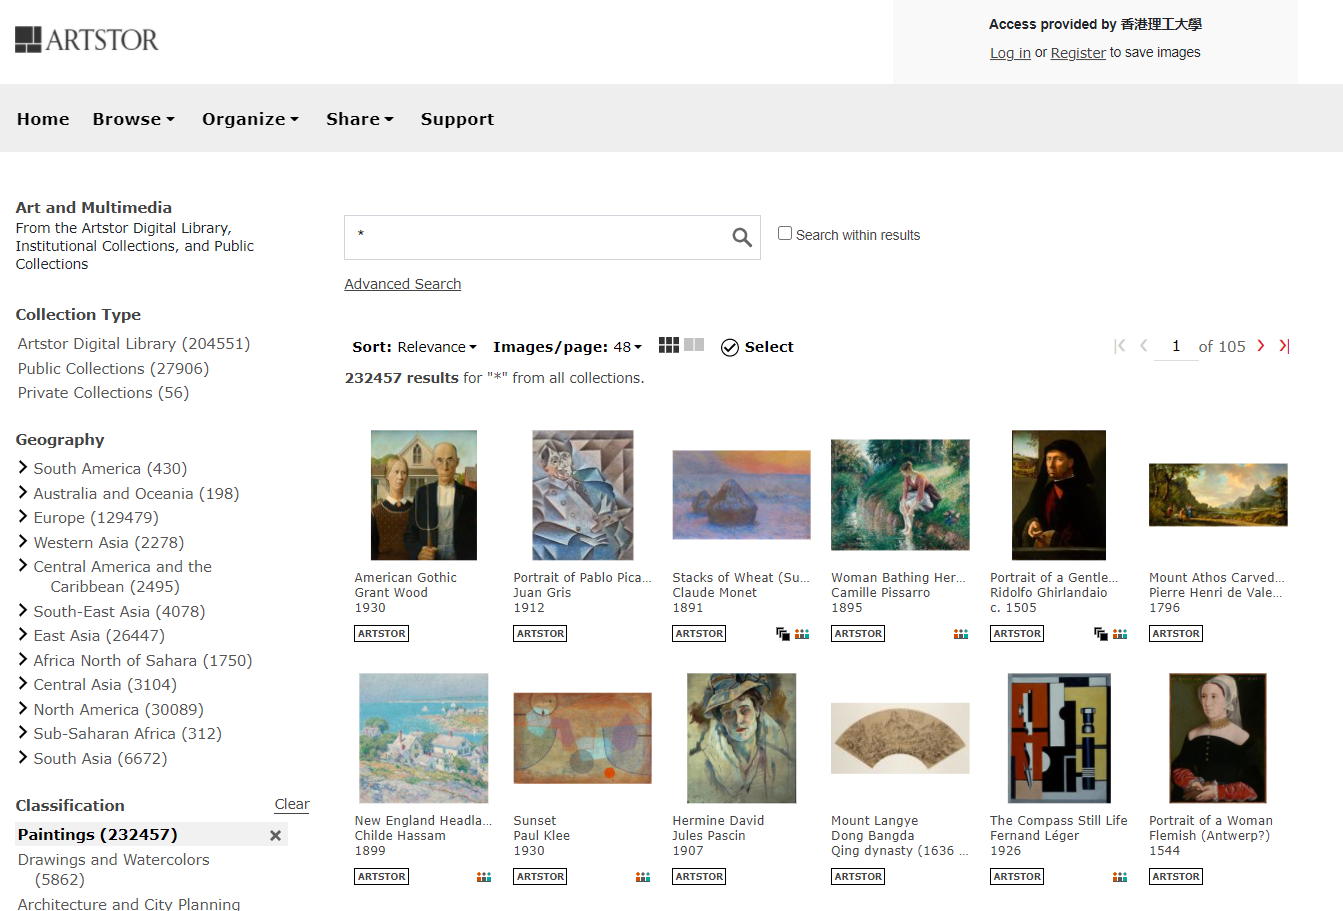The height and width of the screenshot is (911, 1343).
Task: Open image group icon for New England Headlands
Action: click(x=484, y=877)
